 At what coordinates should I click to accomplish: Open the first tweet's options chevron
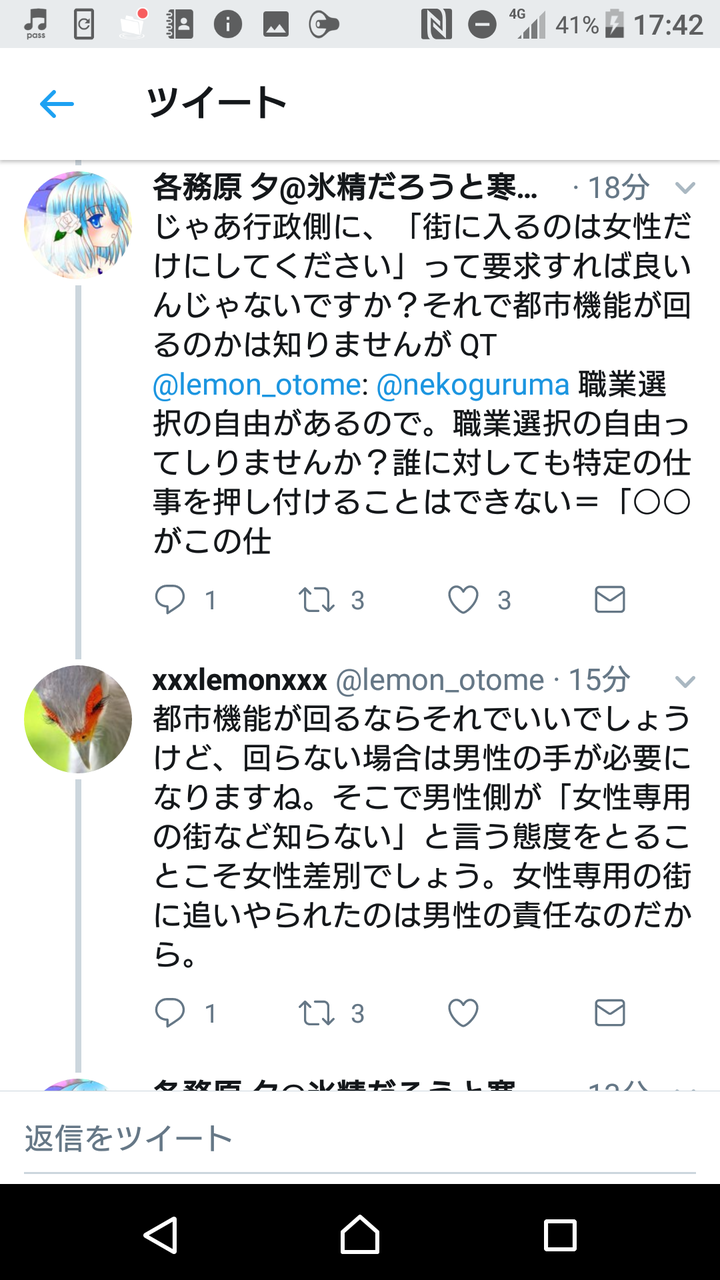coord(685,188)
